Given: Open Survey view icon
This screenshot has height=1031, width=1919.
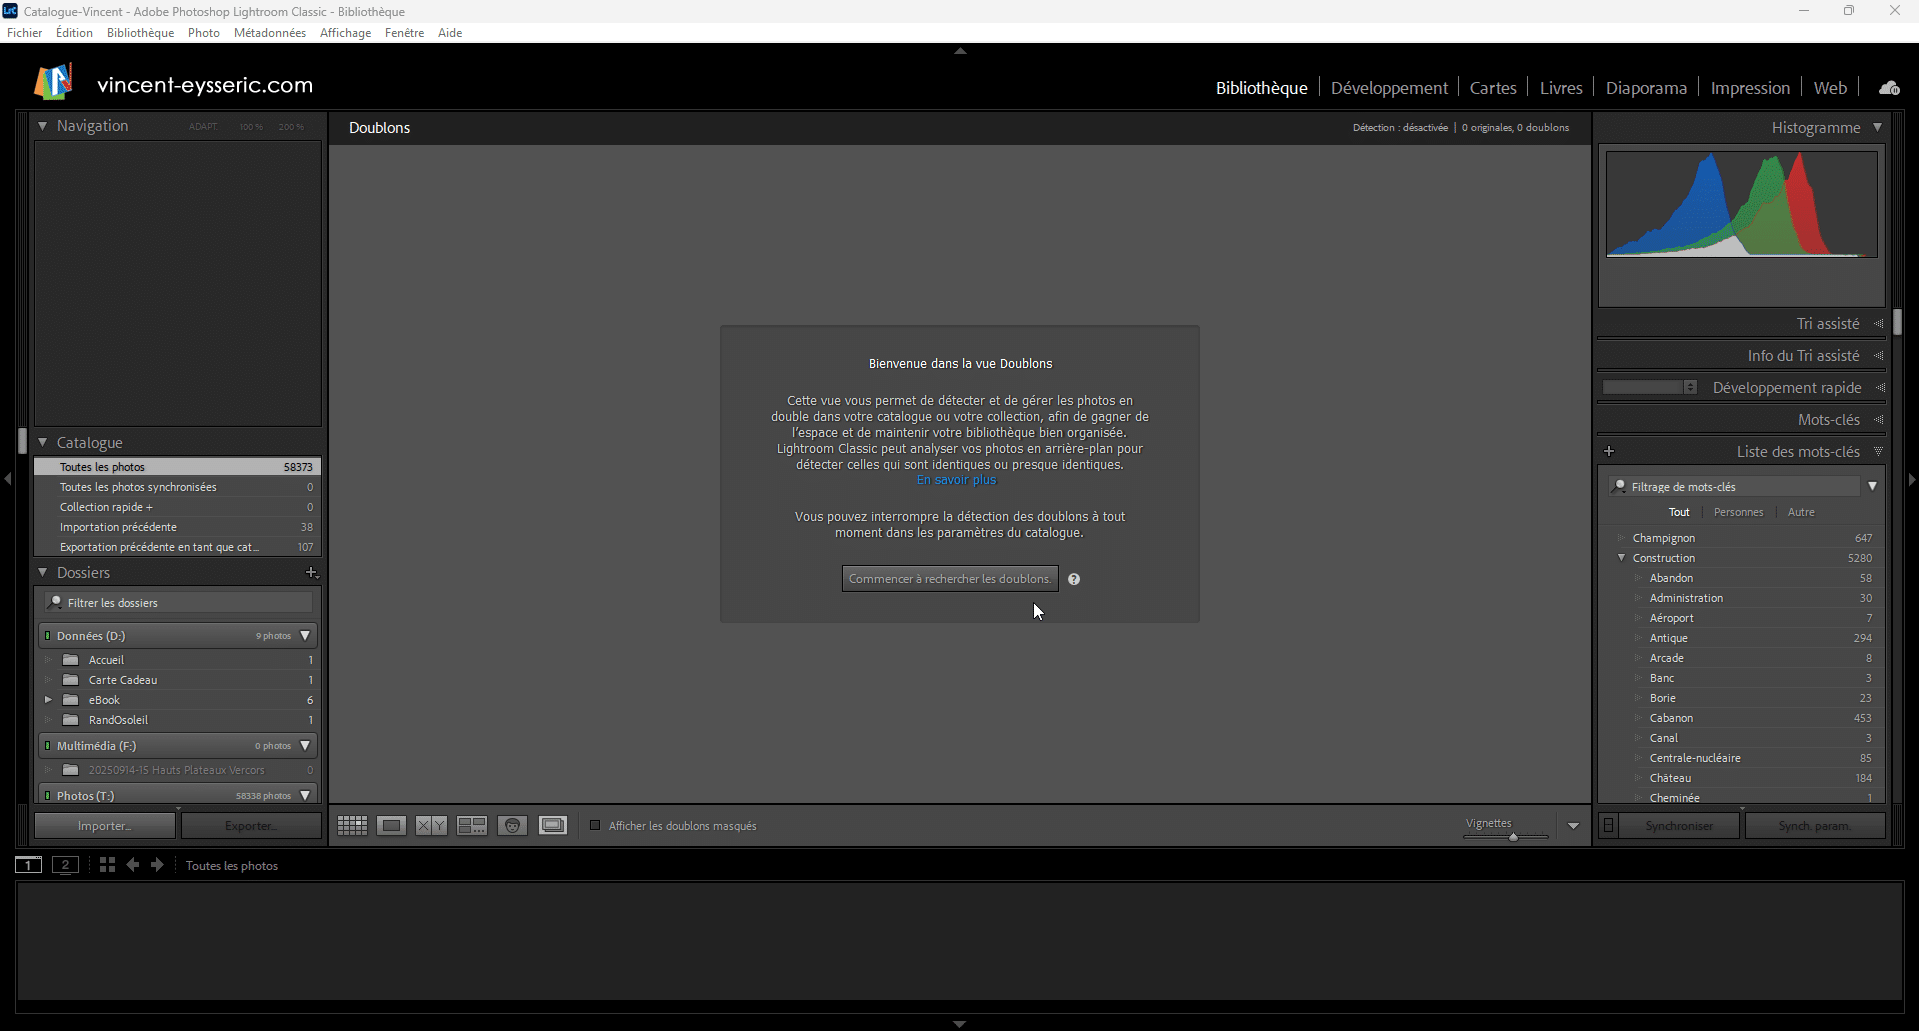Looking at the screenshot, I should (x=472, y=825).
